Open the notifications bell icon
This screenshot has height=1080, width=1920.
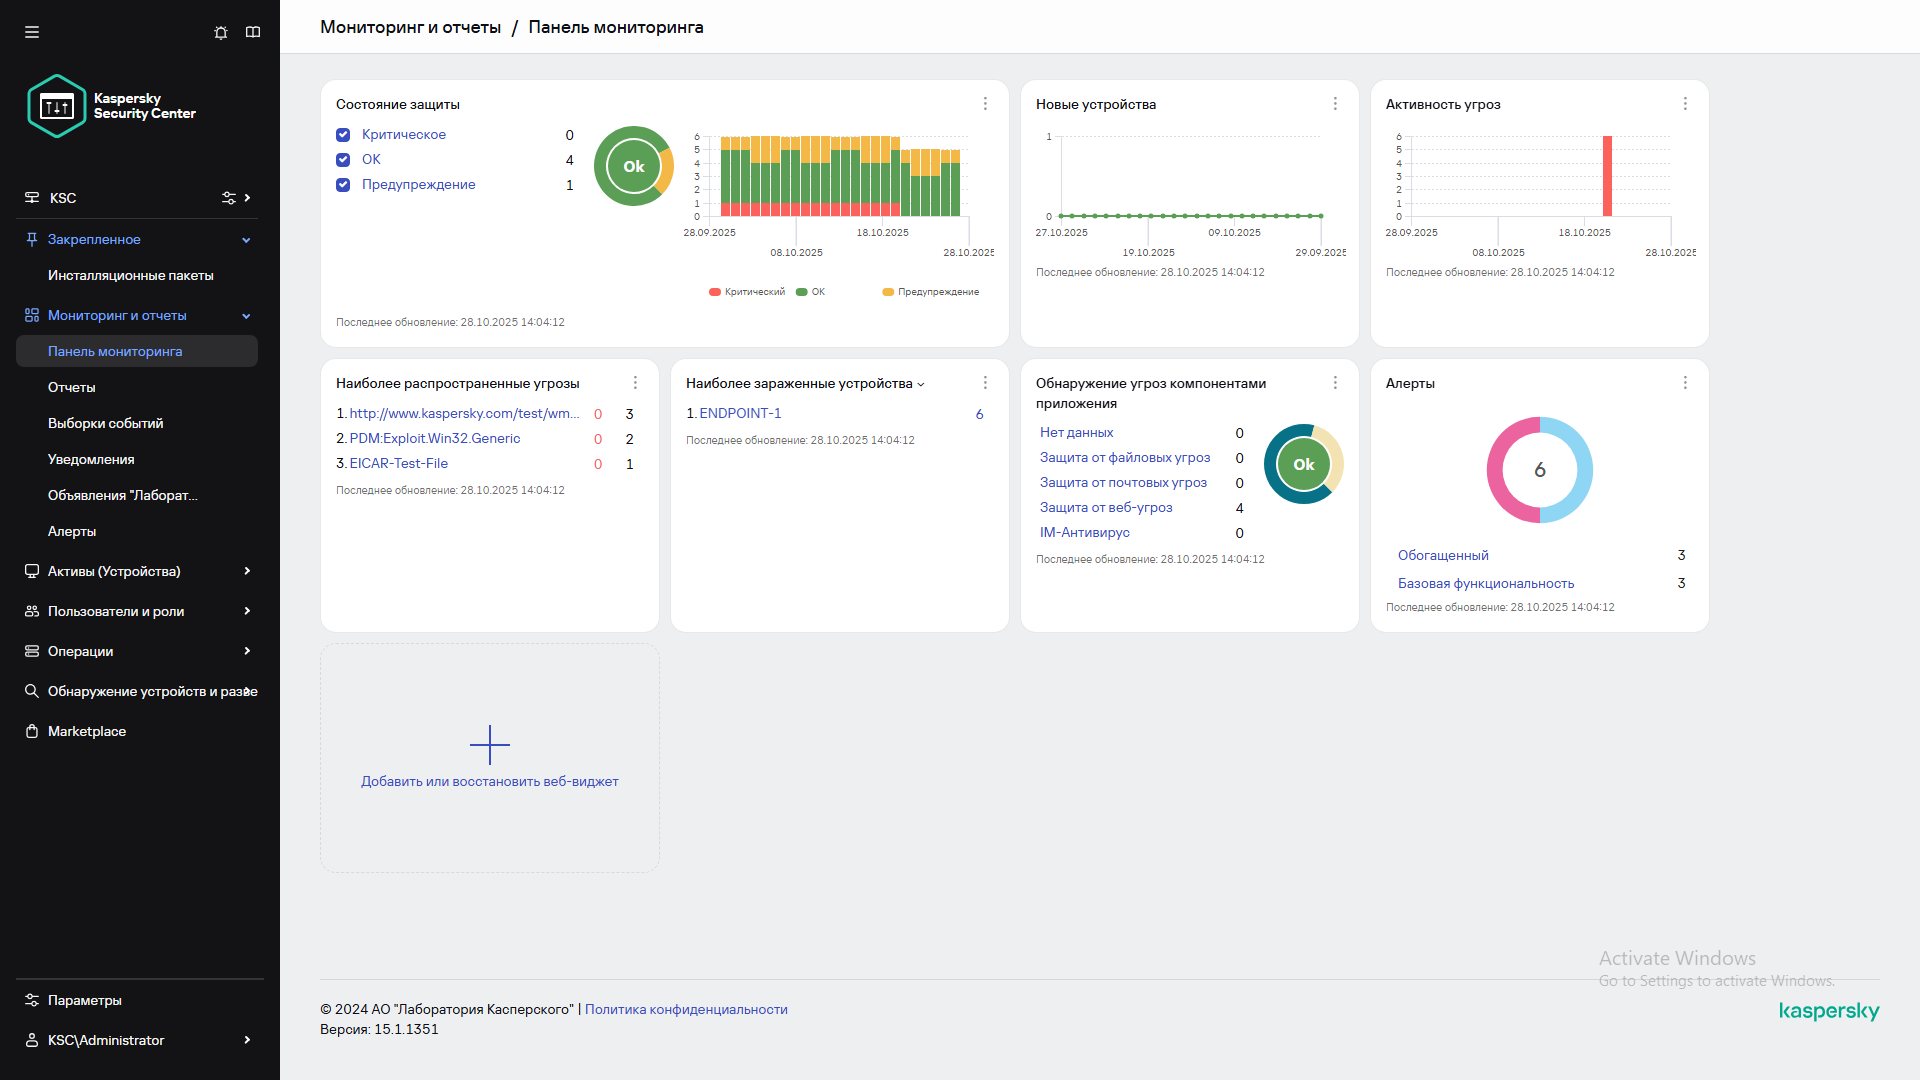pyautogui.click(x=221, y=32)
